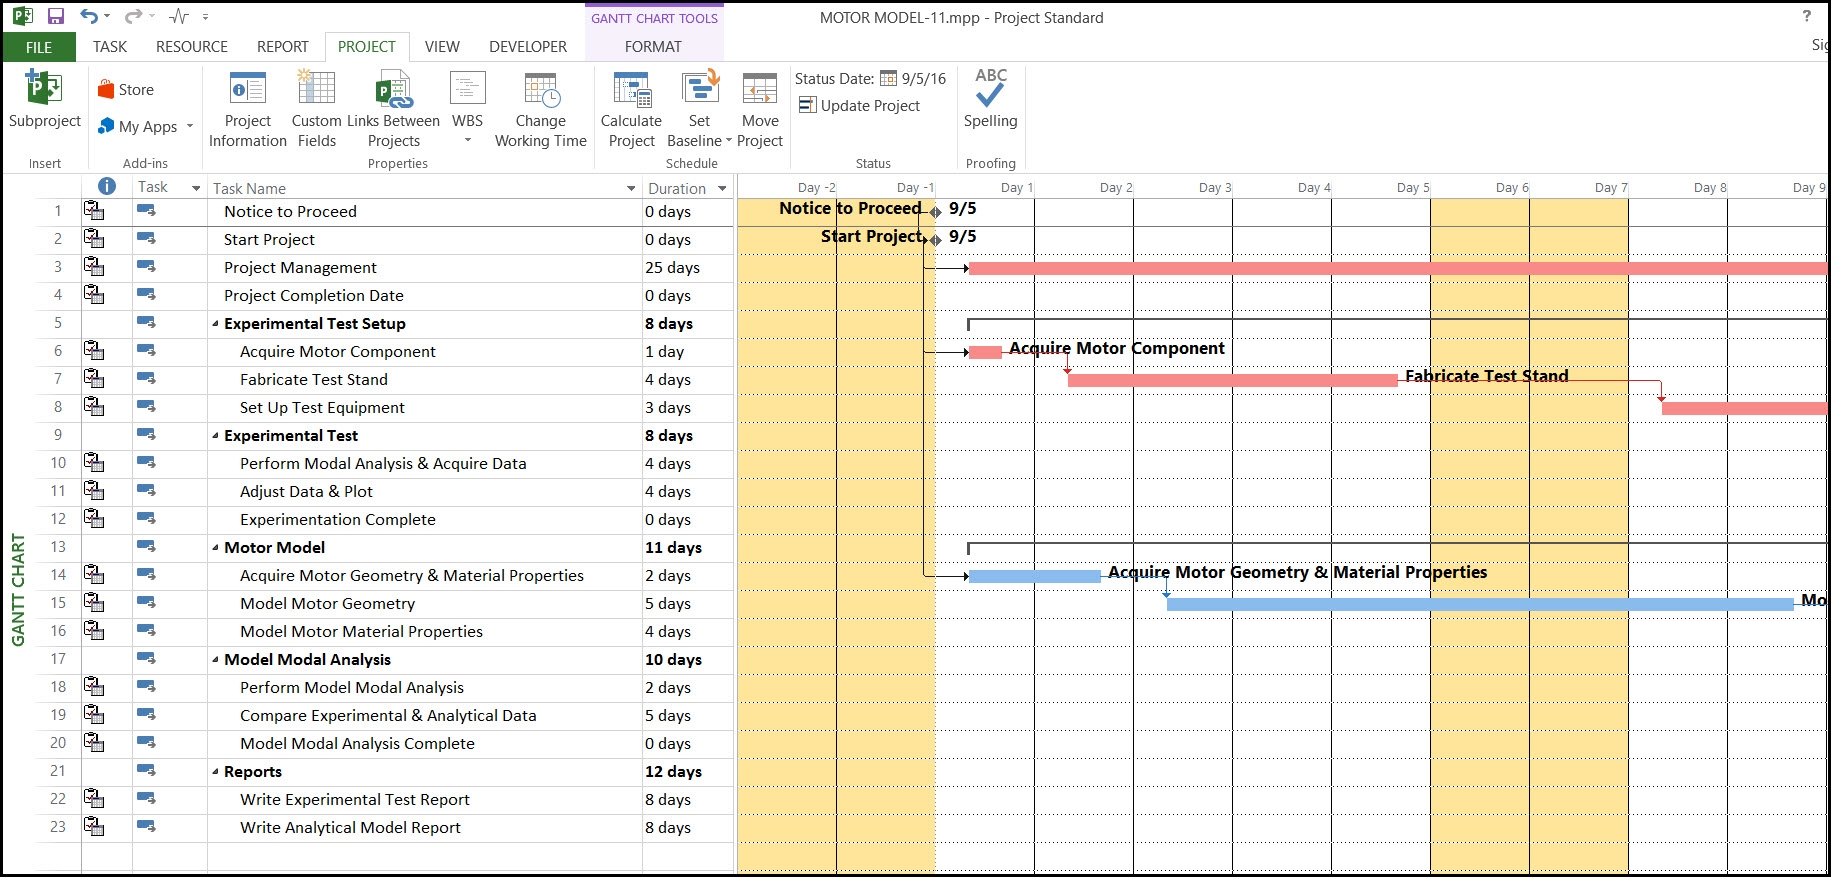Image resolution: width=1831 pixels, height=877 pixels.
Task: Click the Update Project button
Action: point(860,106)
